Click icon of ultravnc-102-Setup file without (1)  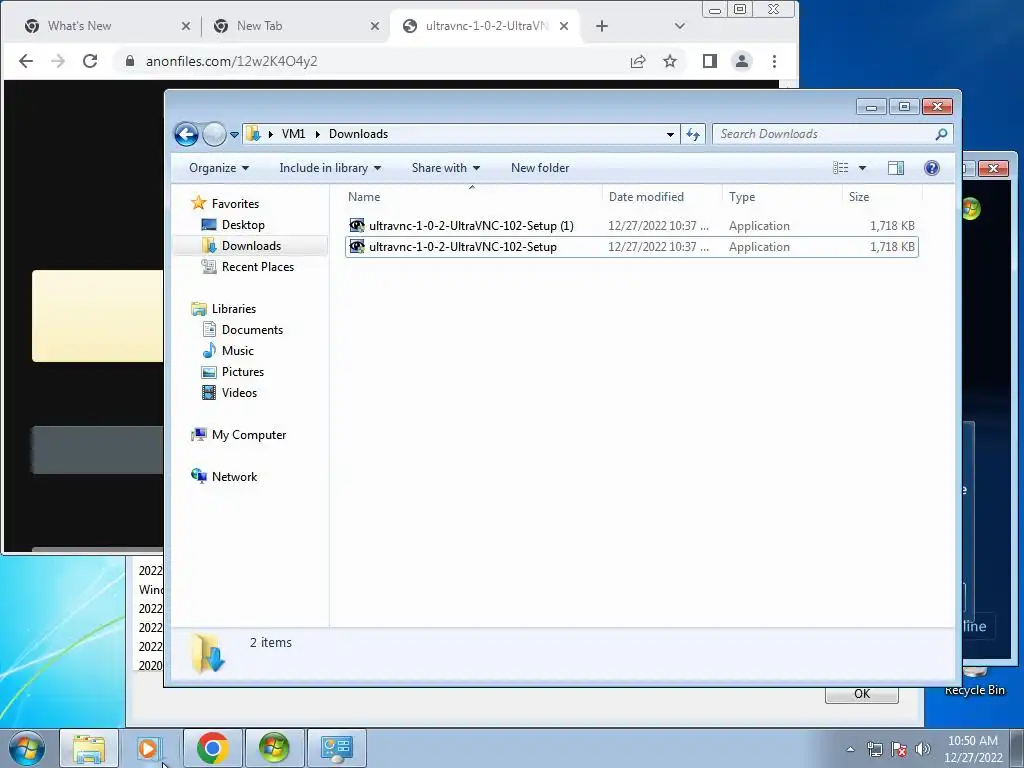(357, 247)
